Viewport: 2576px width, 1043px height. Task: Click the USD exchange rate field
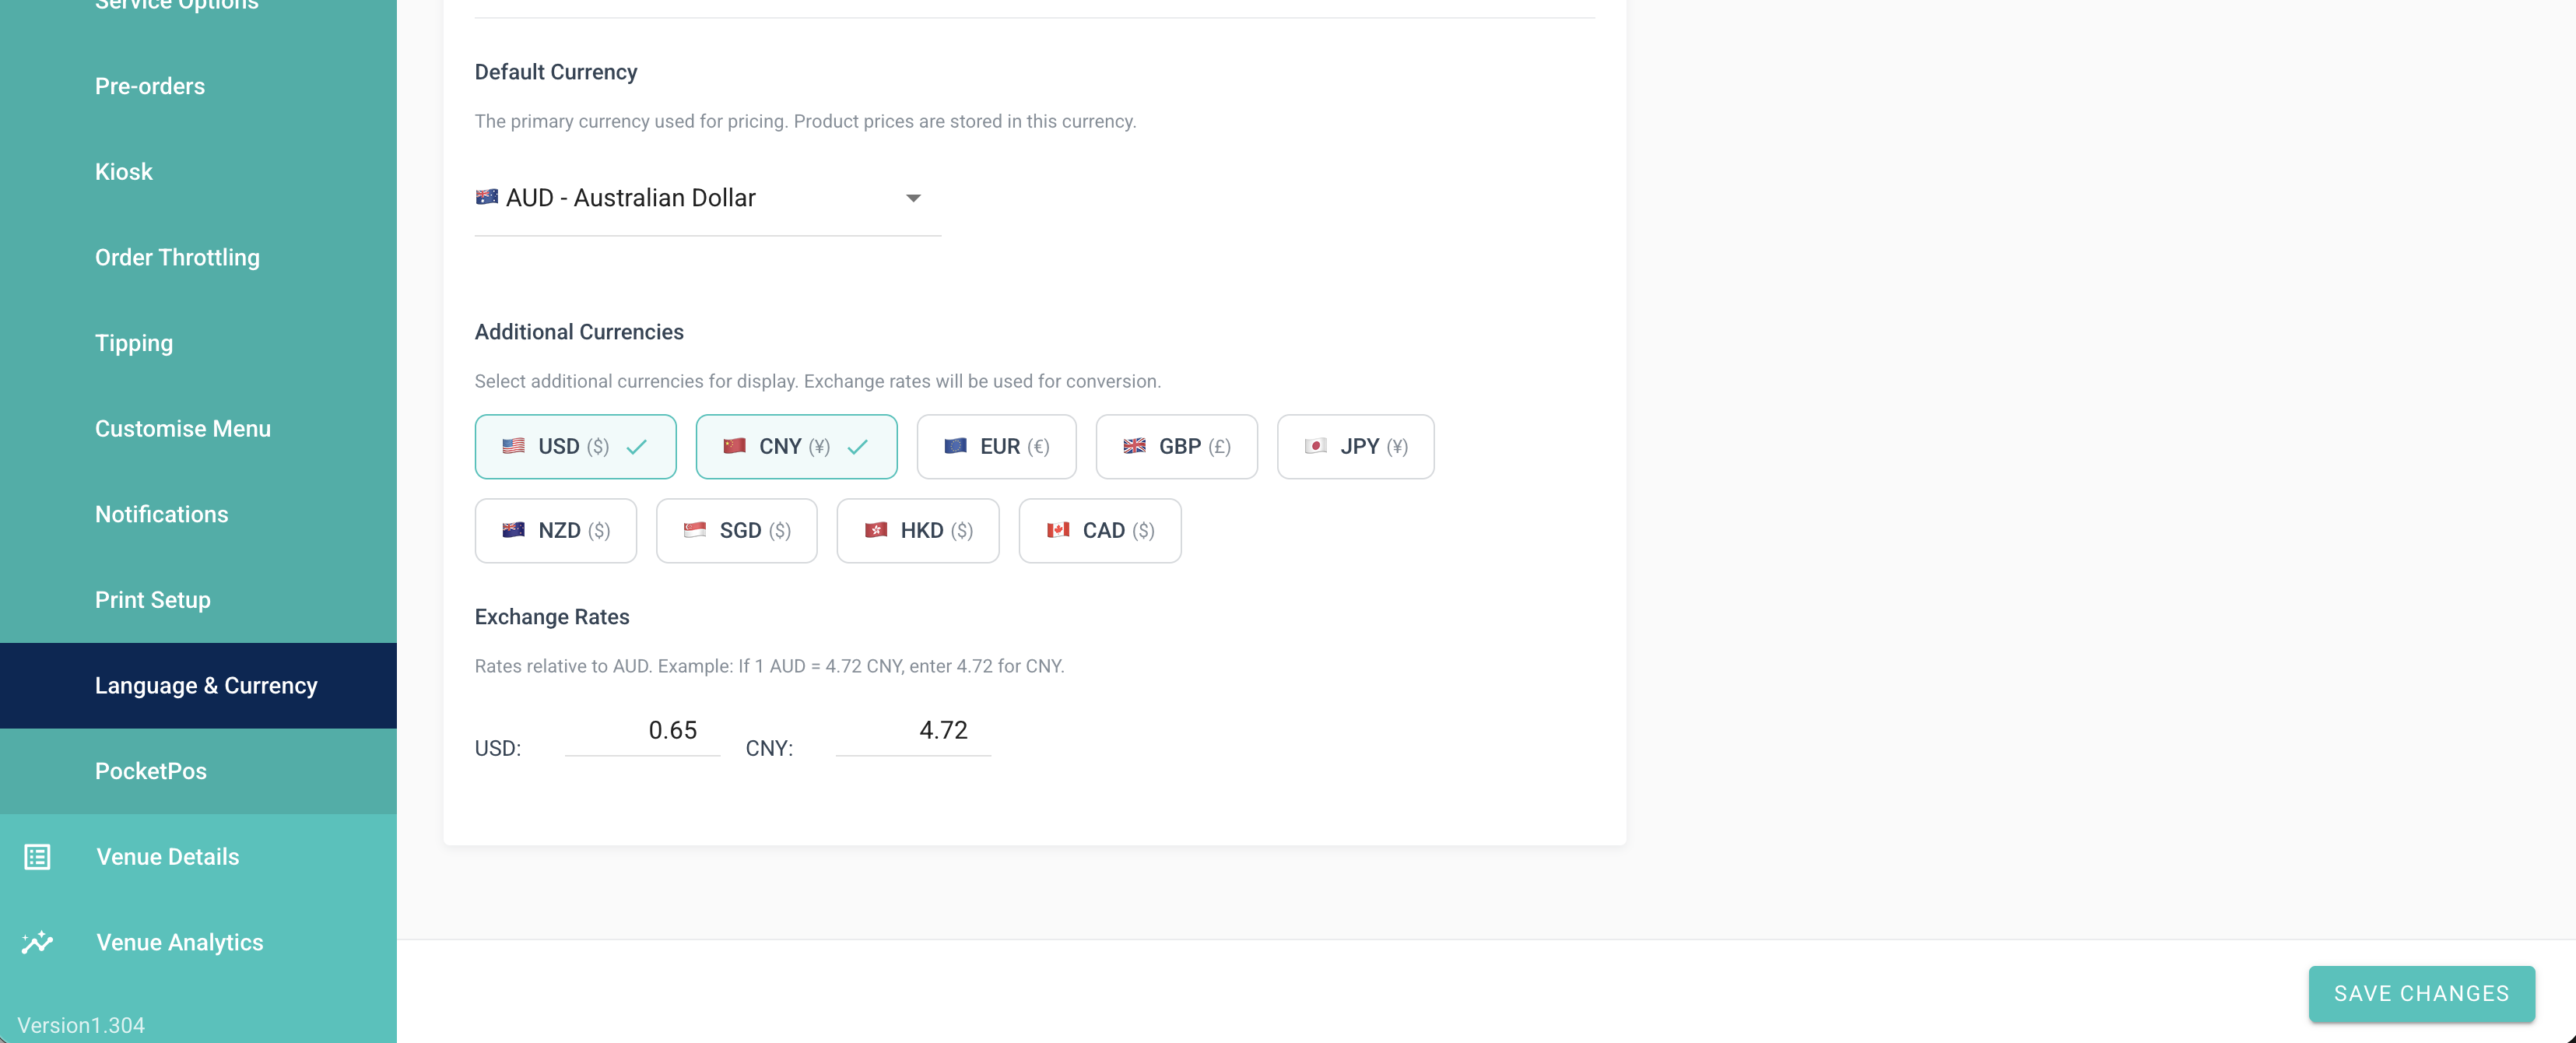pos(642,731)
